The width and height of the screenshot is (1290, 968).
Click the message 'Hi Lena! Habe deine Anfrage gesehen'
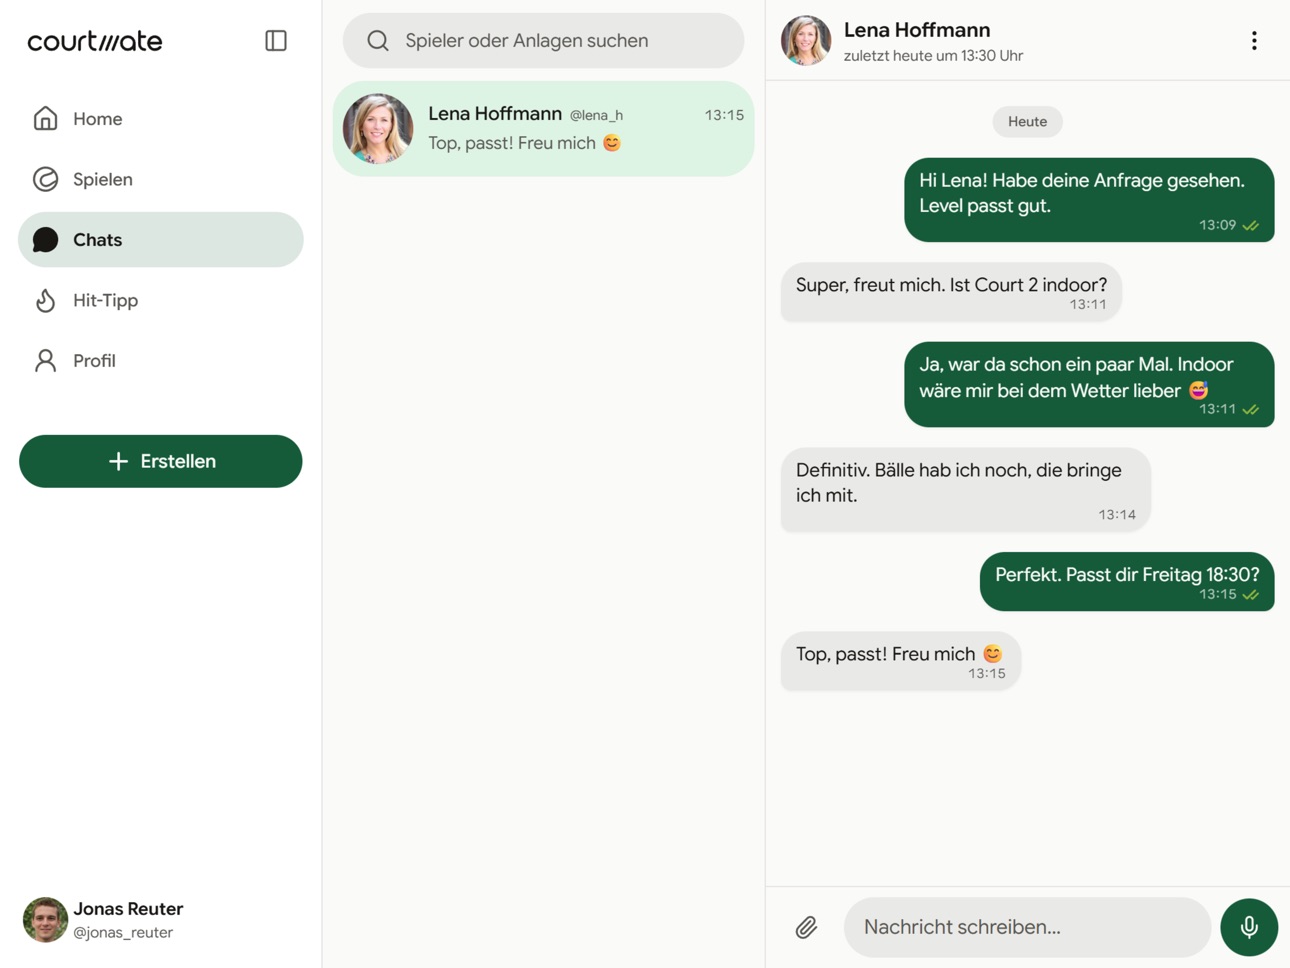tap(1089, 200)
